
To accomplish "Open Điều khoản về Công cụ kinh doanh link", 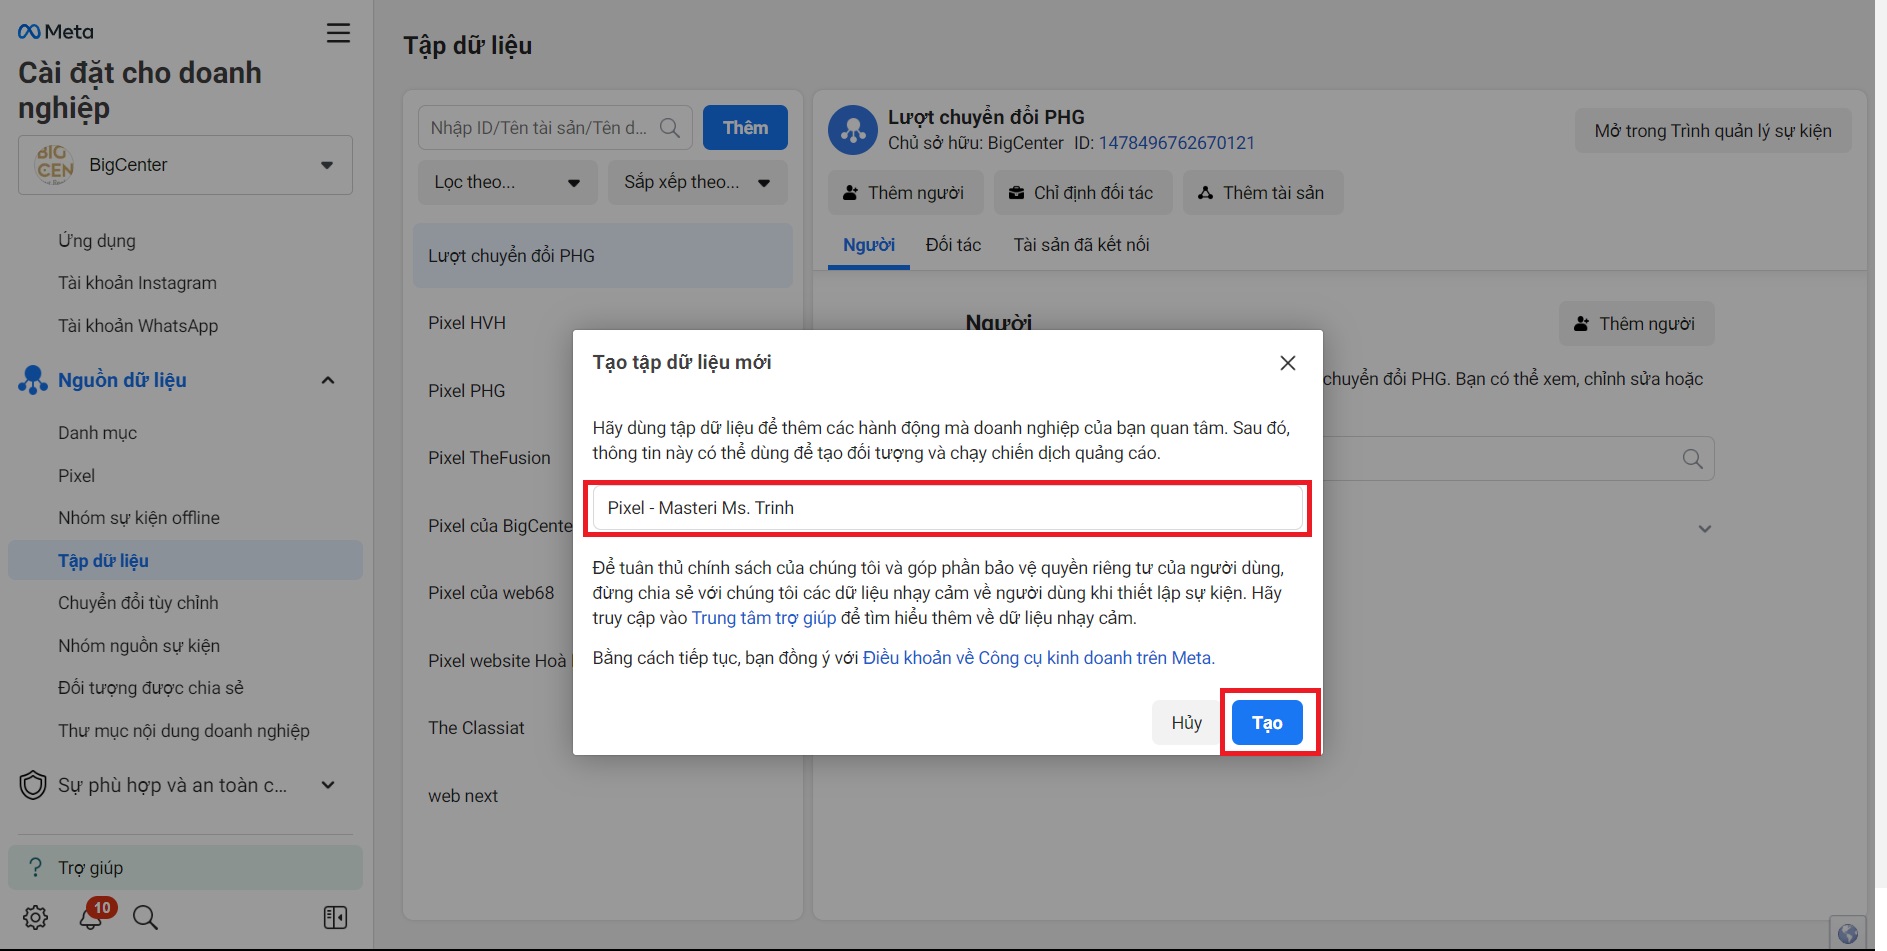I will point(1039,658).
